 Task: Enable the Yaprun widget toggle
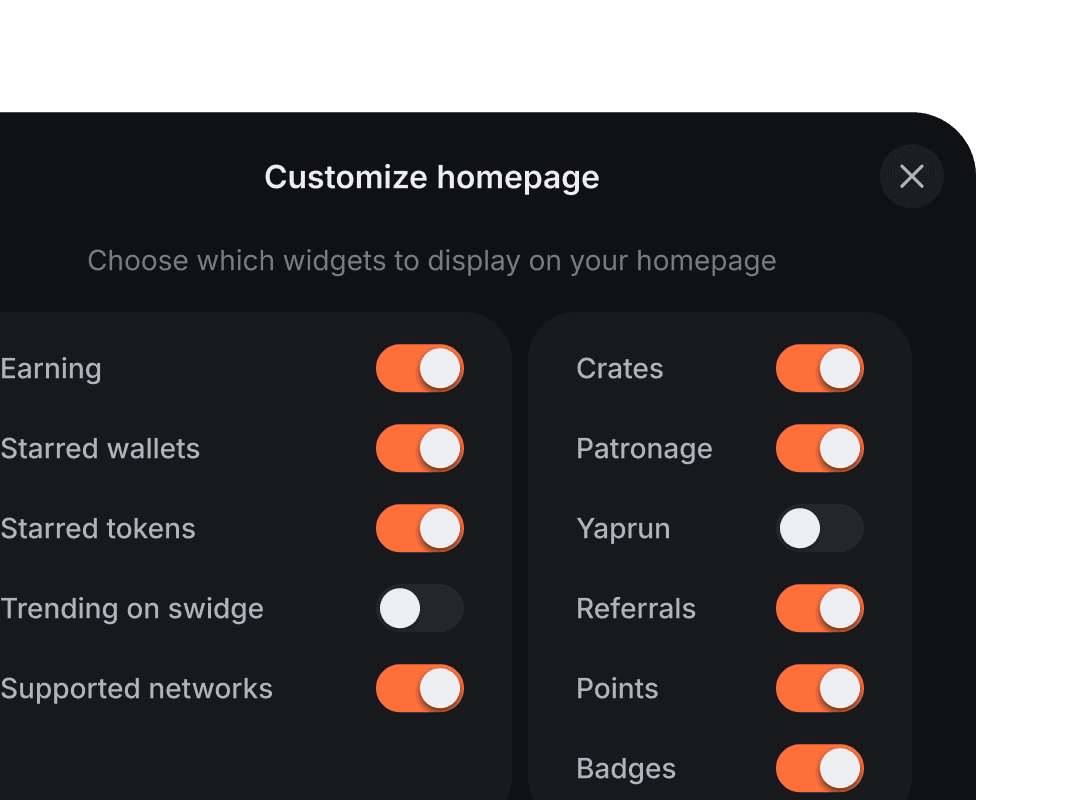tap(819, 528)
